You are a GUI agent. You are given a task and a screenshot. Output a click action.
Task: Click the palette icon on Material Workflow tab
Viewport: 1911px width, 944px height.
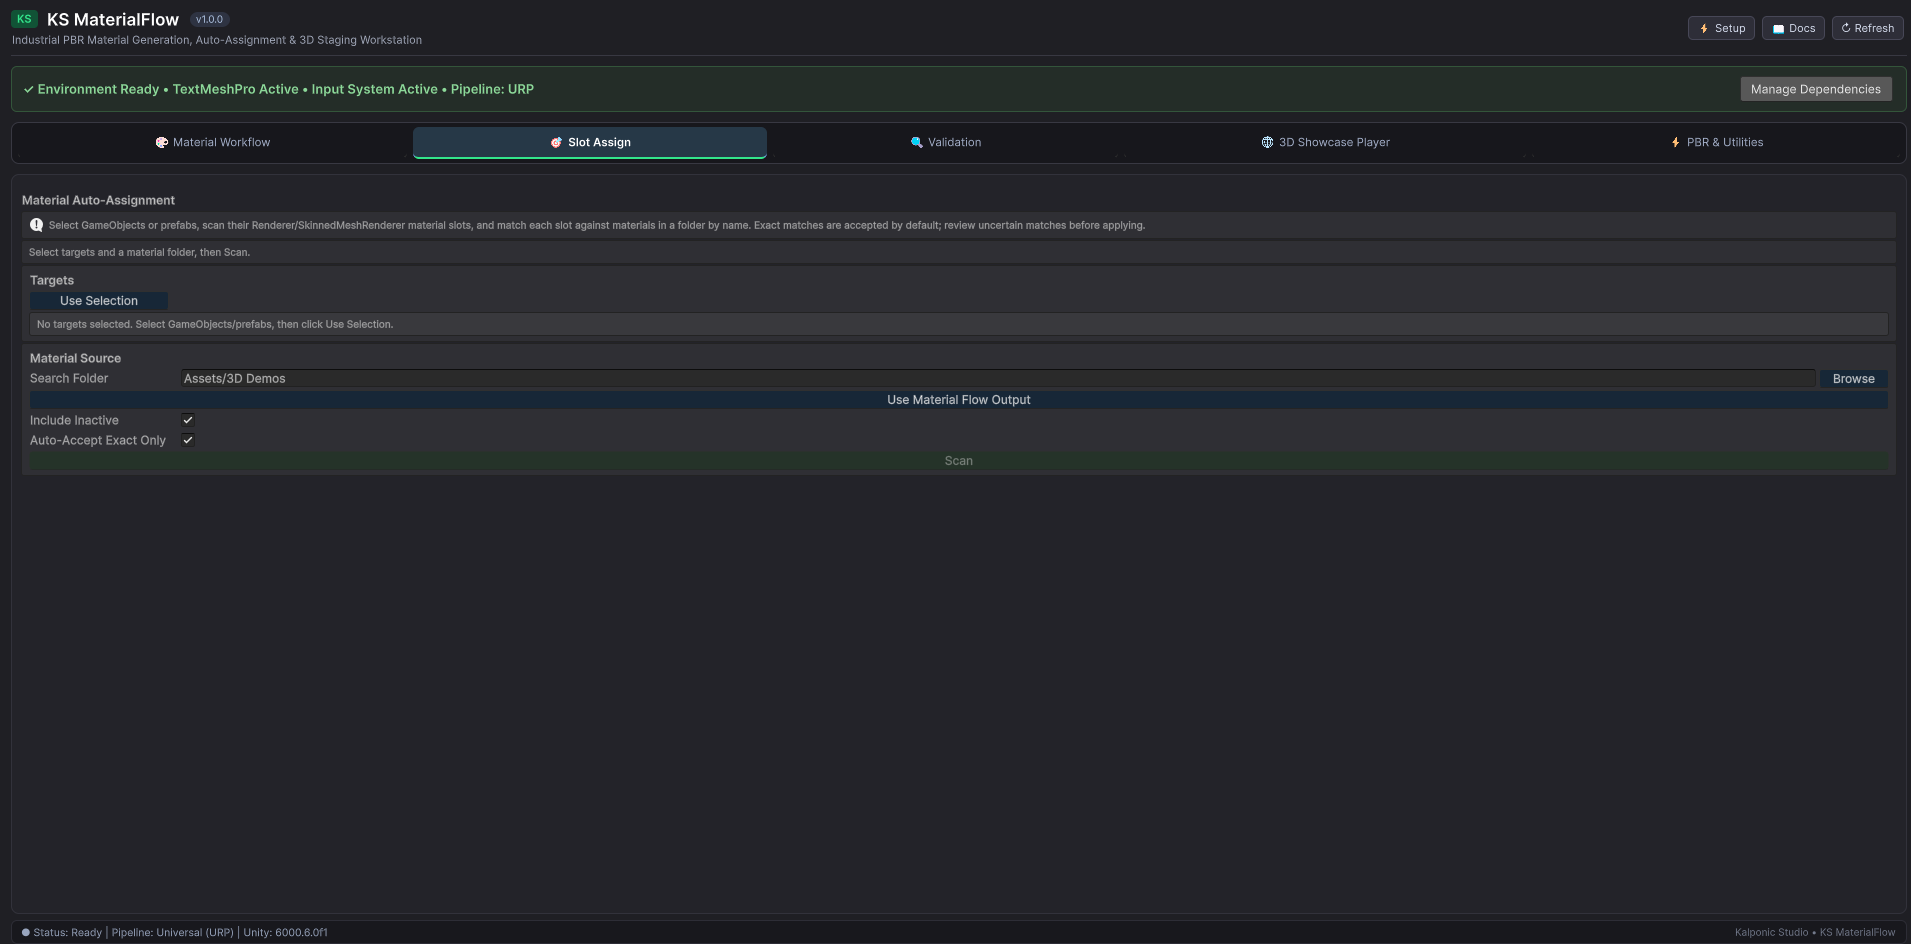[161, 142]
